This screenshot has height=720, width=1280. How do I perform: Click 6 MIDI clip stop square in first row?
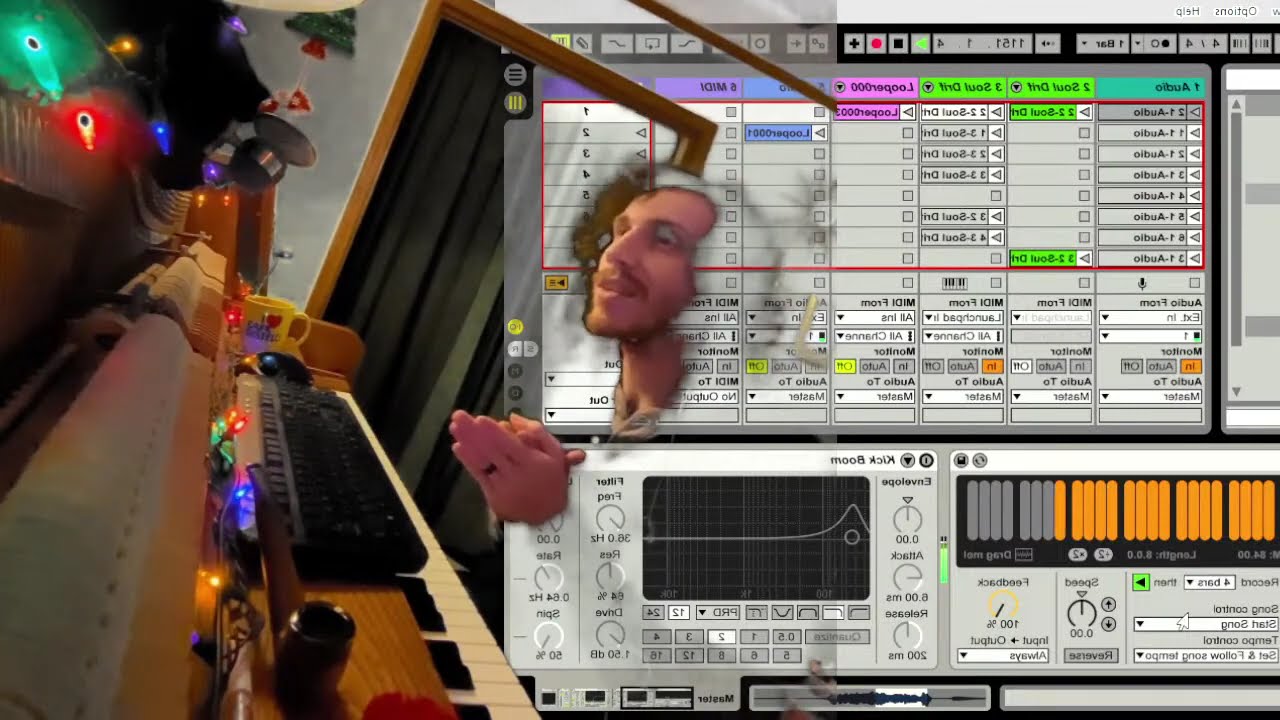click(731, 113)
